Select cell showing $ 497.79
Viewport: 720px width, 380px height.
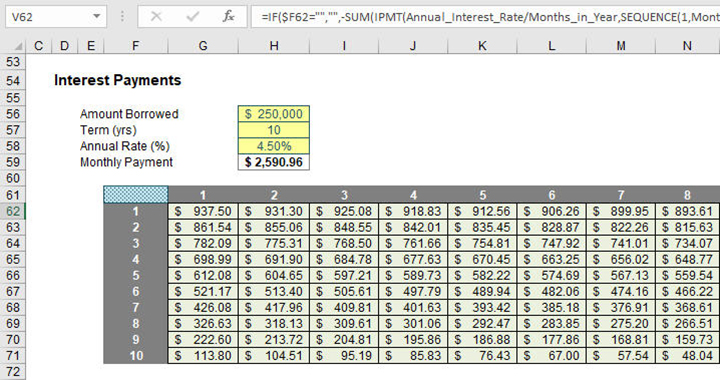413,291
